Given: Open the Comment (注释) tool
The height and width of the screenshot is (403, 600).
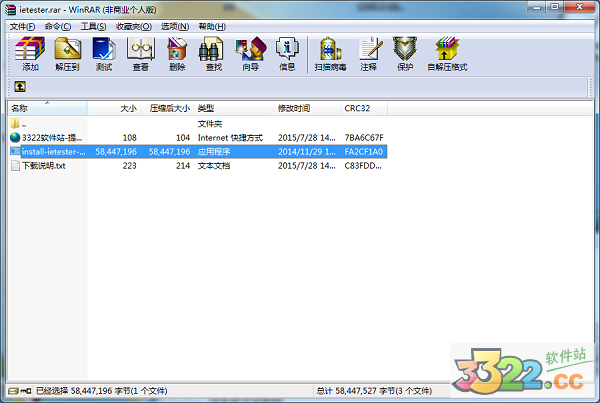Looking at the screenshot, I should pyautogui.click(x=368, y=54).
